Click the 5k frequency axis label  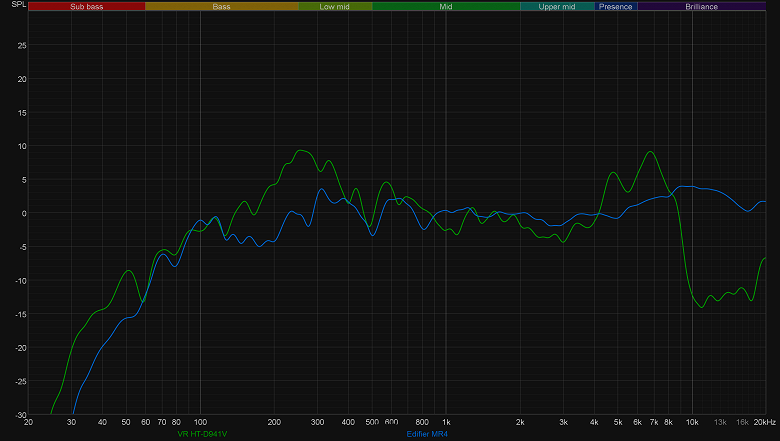click(618, 422)
